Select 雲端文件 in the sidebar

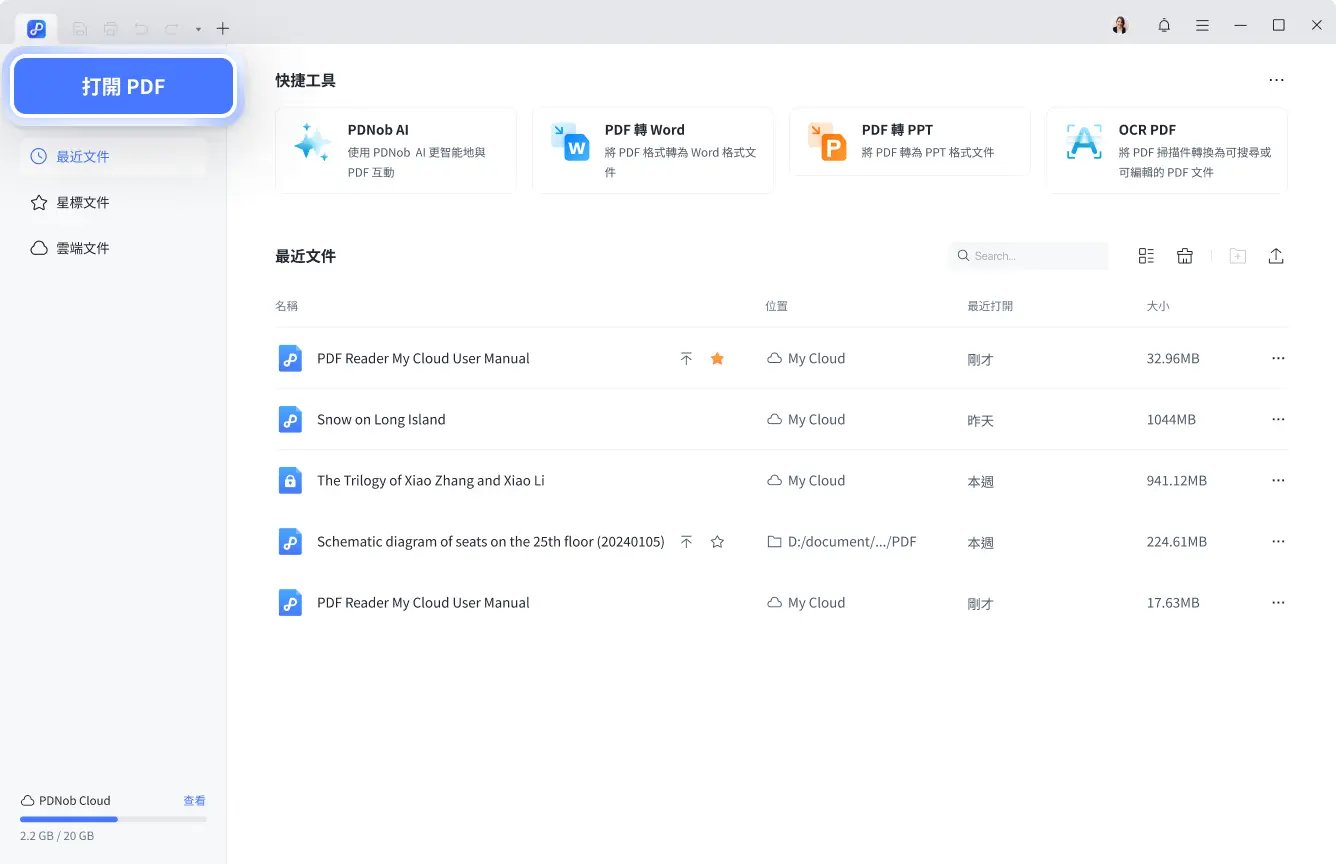pyautogui.click(x=83, y=248)
